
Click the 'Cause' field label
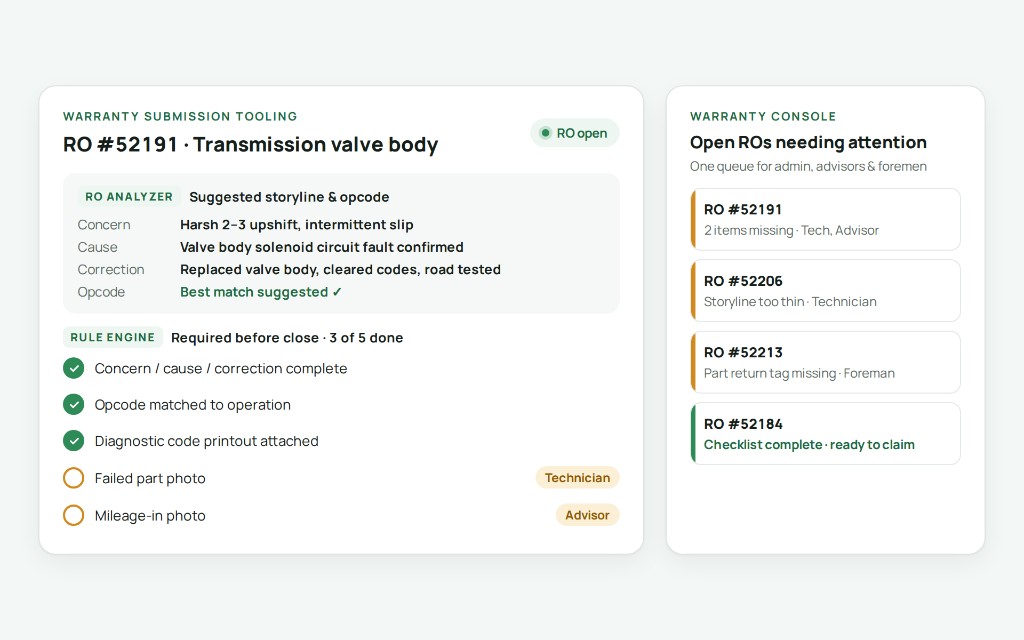click(97, 248)
